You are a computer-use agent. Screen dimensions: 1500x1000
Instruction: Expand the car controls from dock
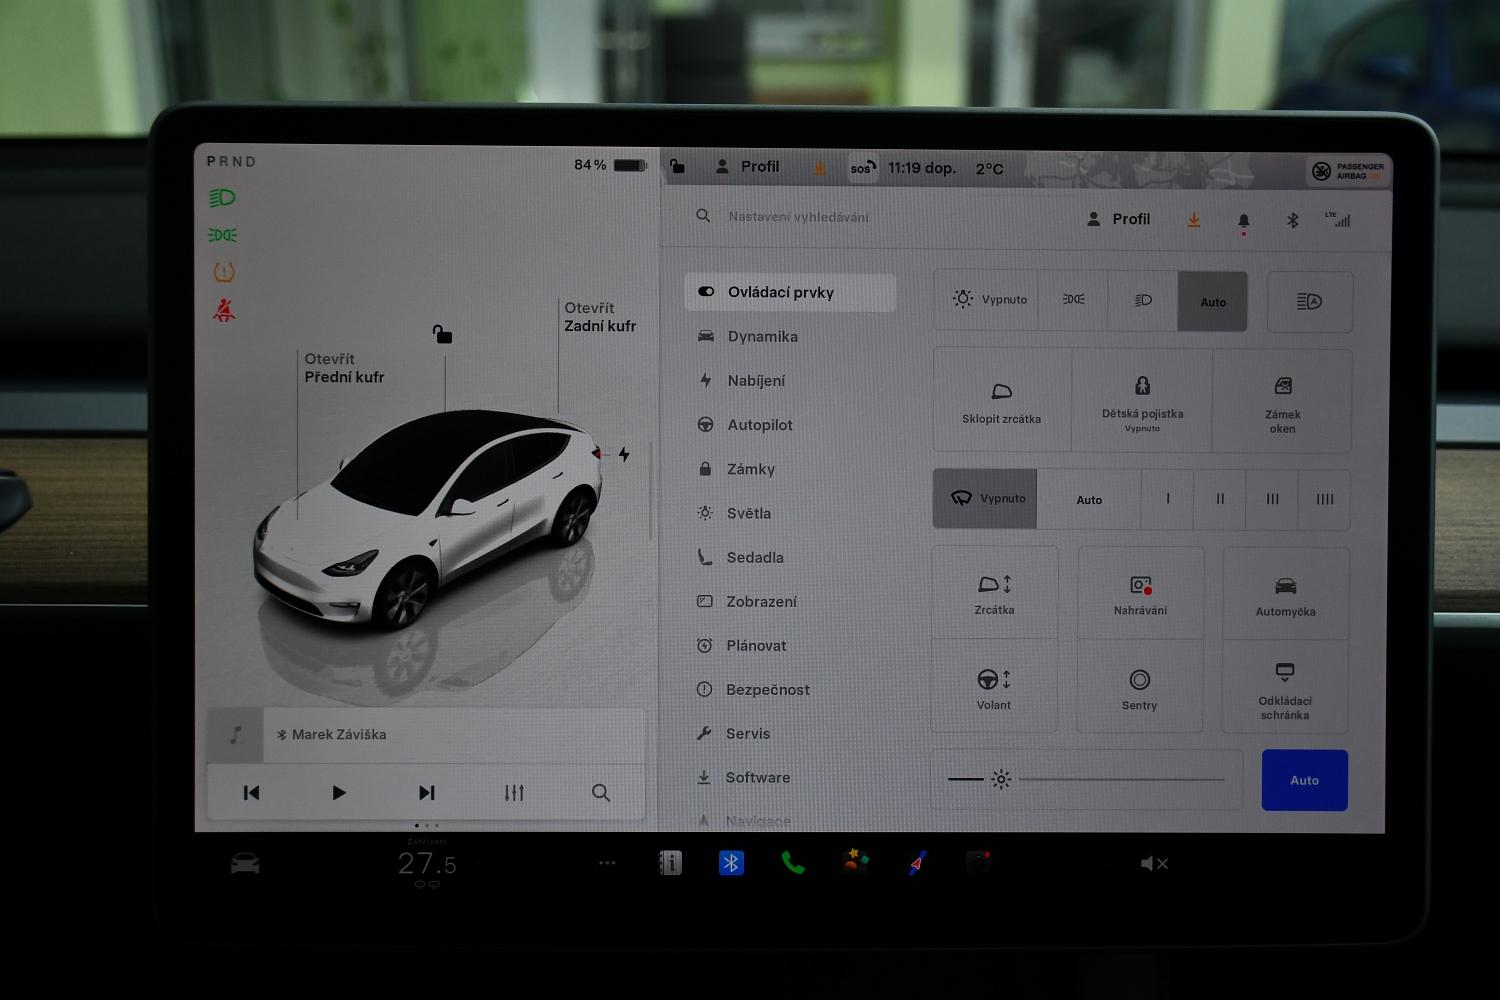(x=245, y=864)
